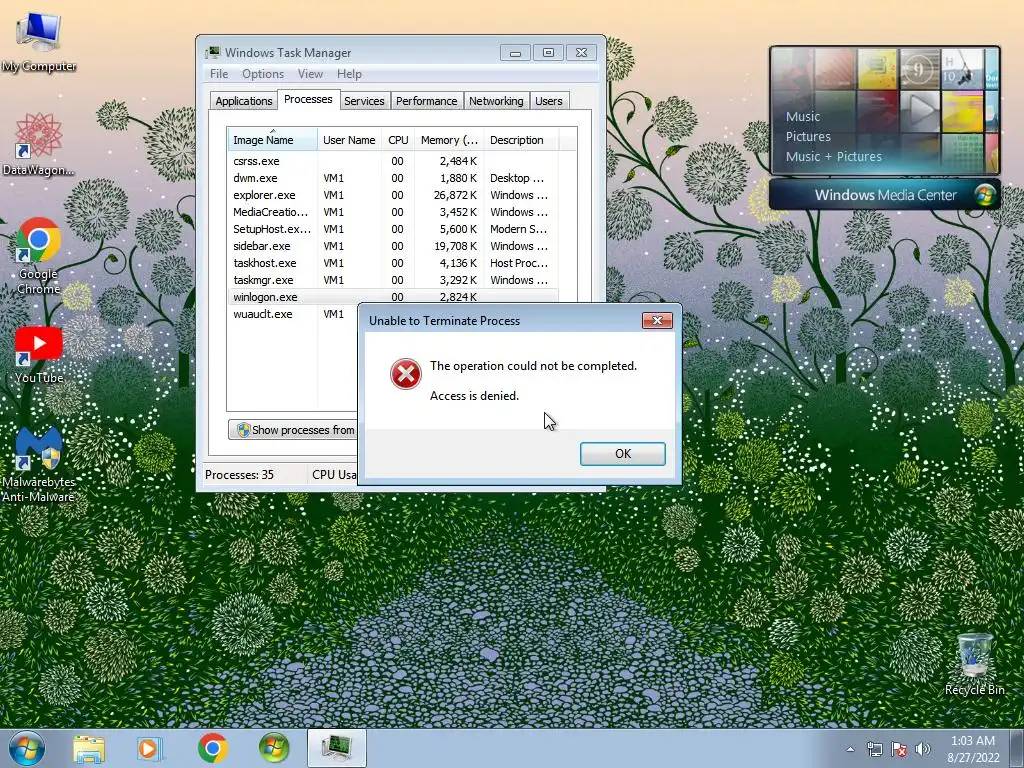Viewport: 1024px width, 768px height.
Task: Click the Task Manager title bar icon
Action: [212, 52]
